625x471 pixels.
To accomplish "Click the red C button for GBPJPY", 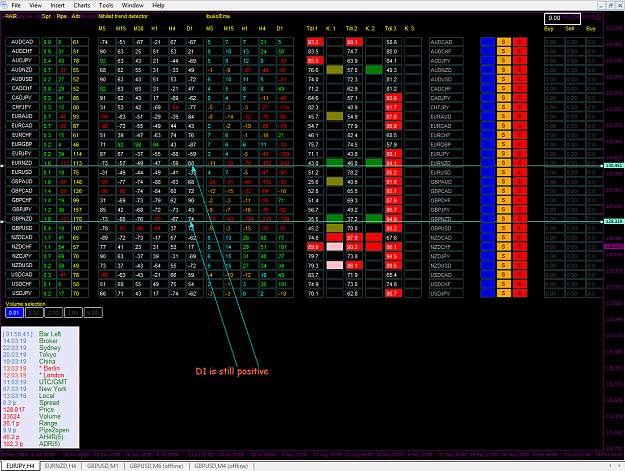I will click(x=520, y=210).
